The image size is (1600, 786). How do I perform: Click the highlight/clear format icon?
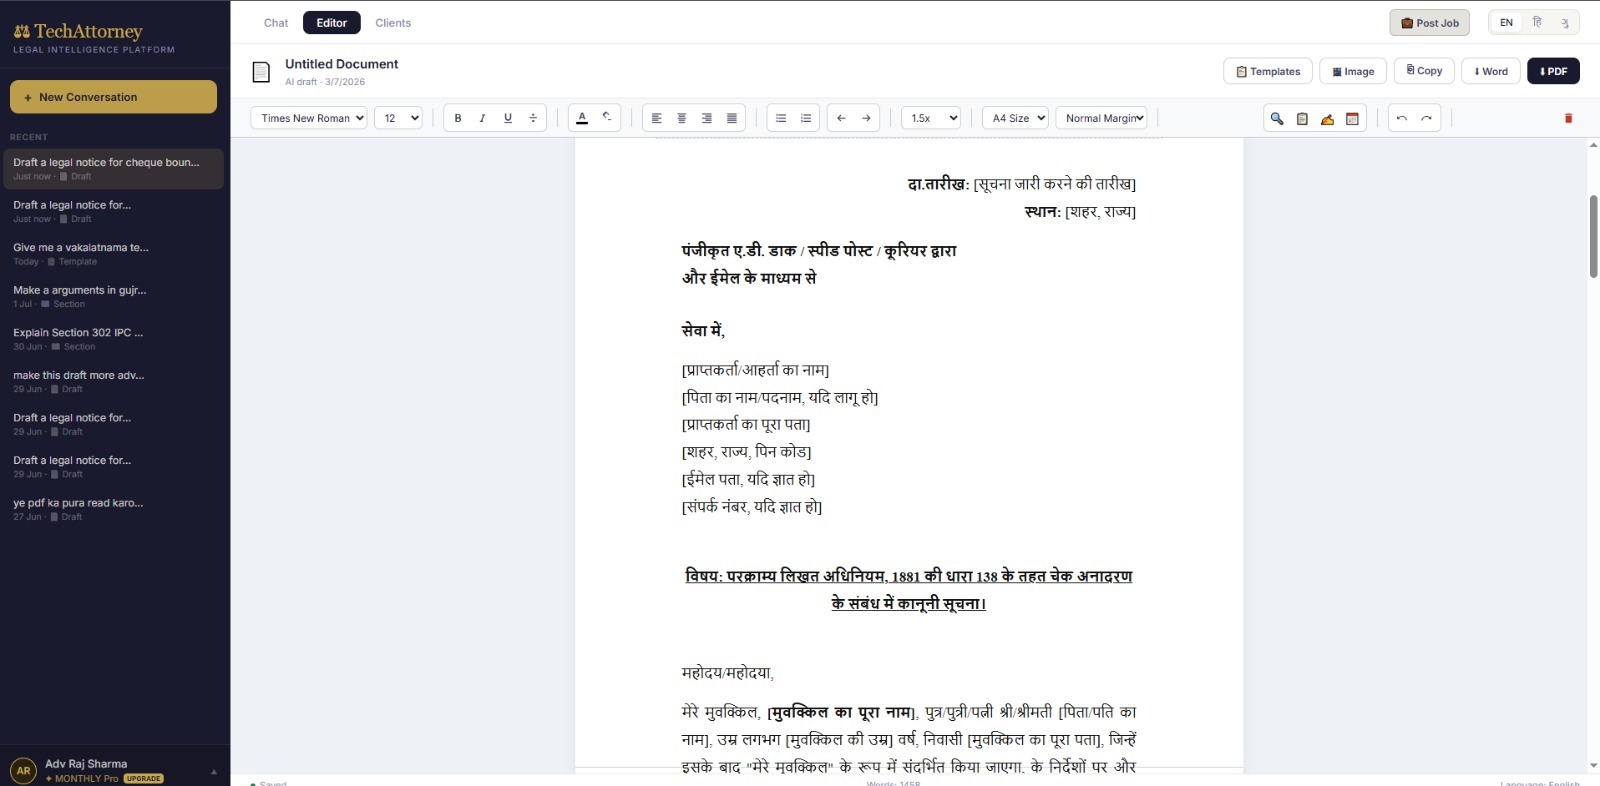[x=607, y=118]
